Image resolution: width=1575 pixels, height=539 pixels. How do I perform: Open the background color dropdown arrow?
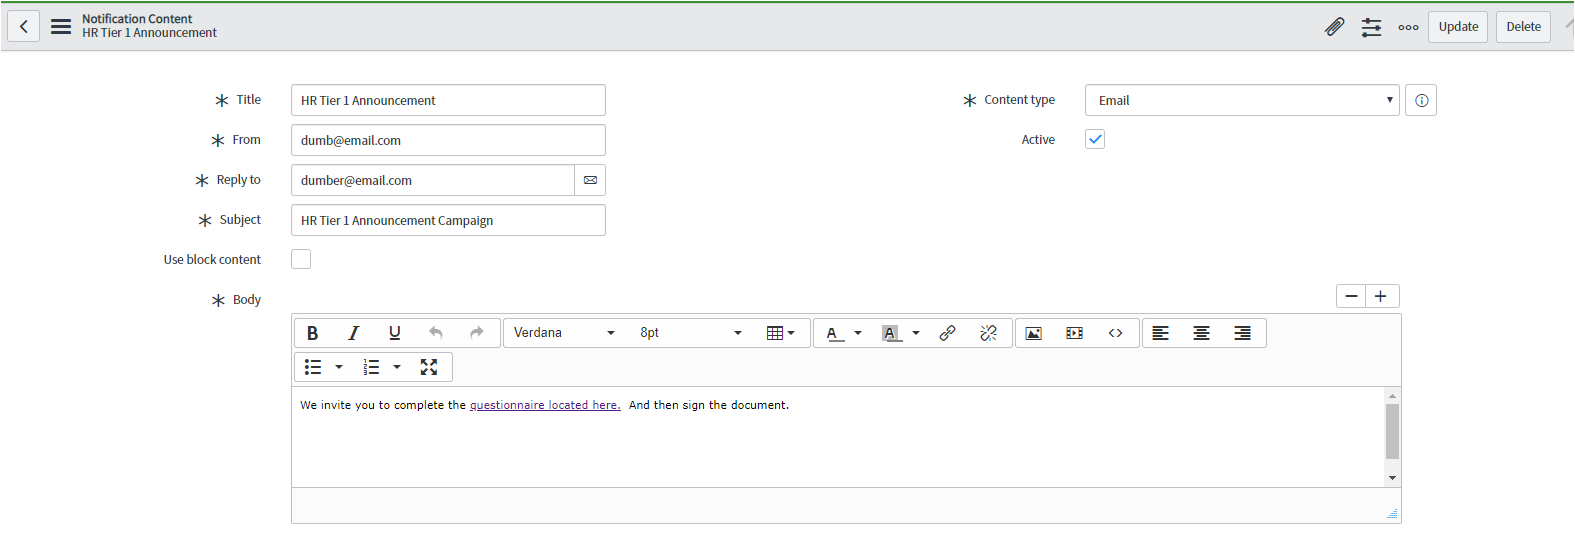[916, 333]
